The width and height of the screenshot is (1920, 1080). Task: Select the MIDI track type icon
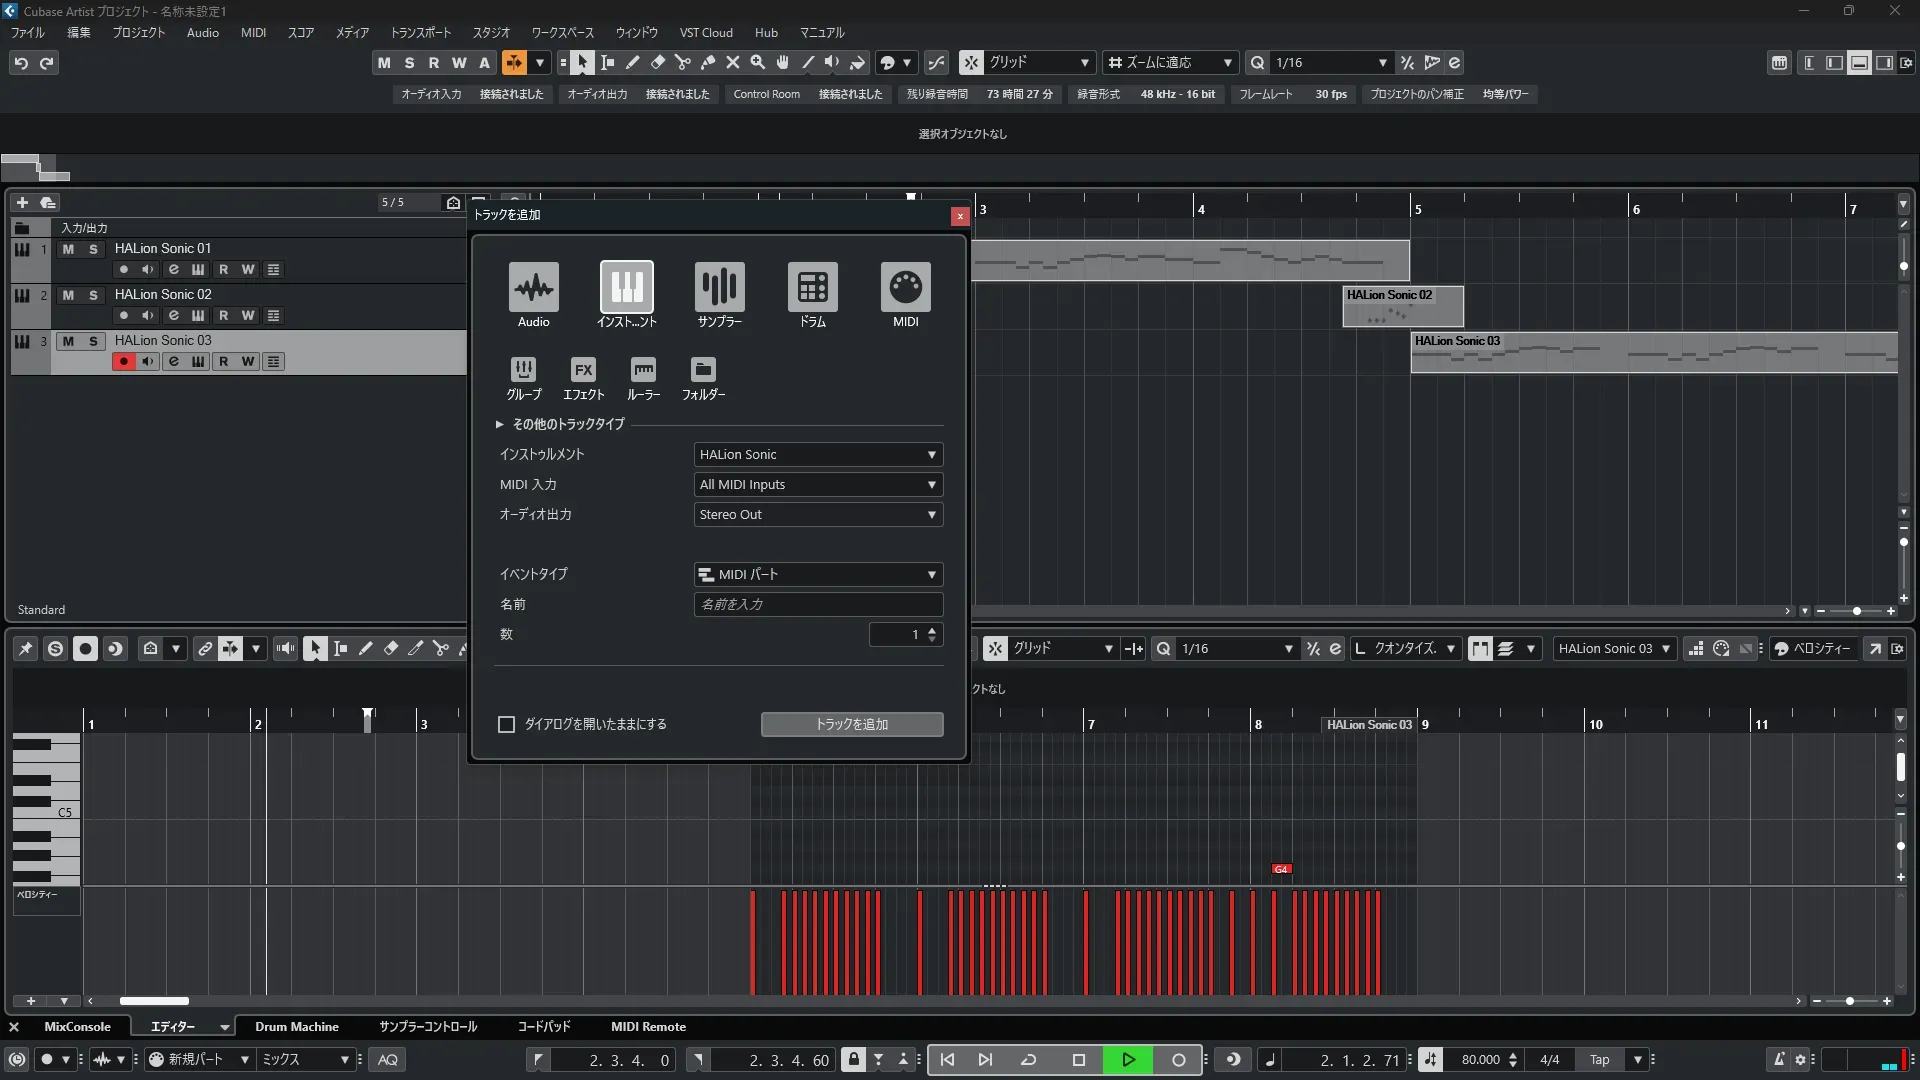905,288
